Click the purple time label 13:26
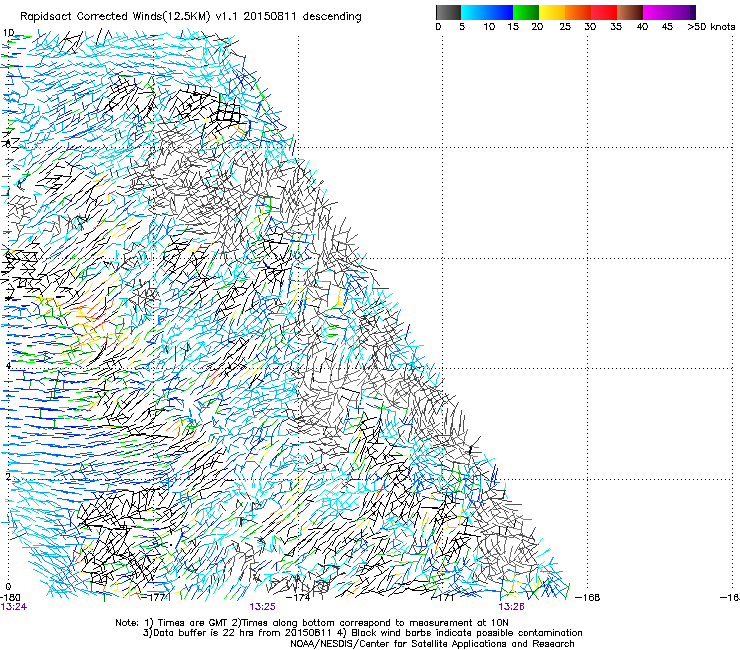 [512, 607]
